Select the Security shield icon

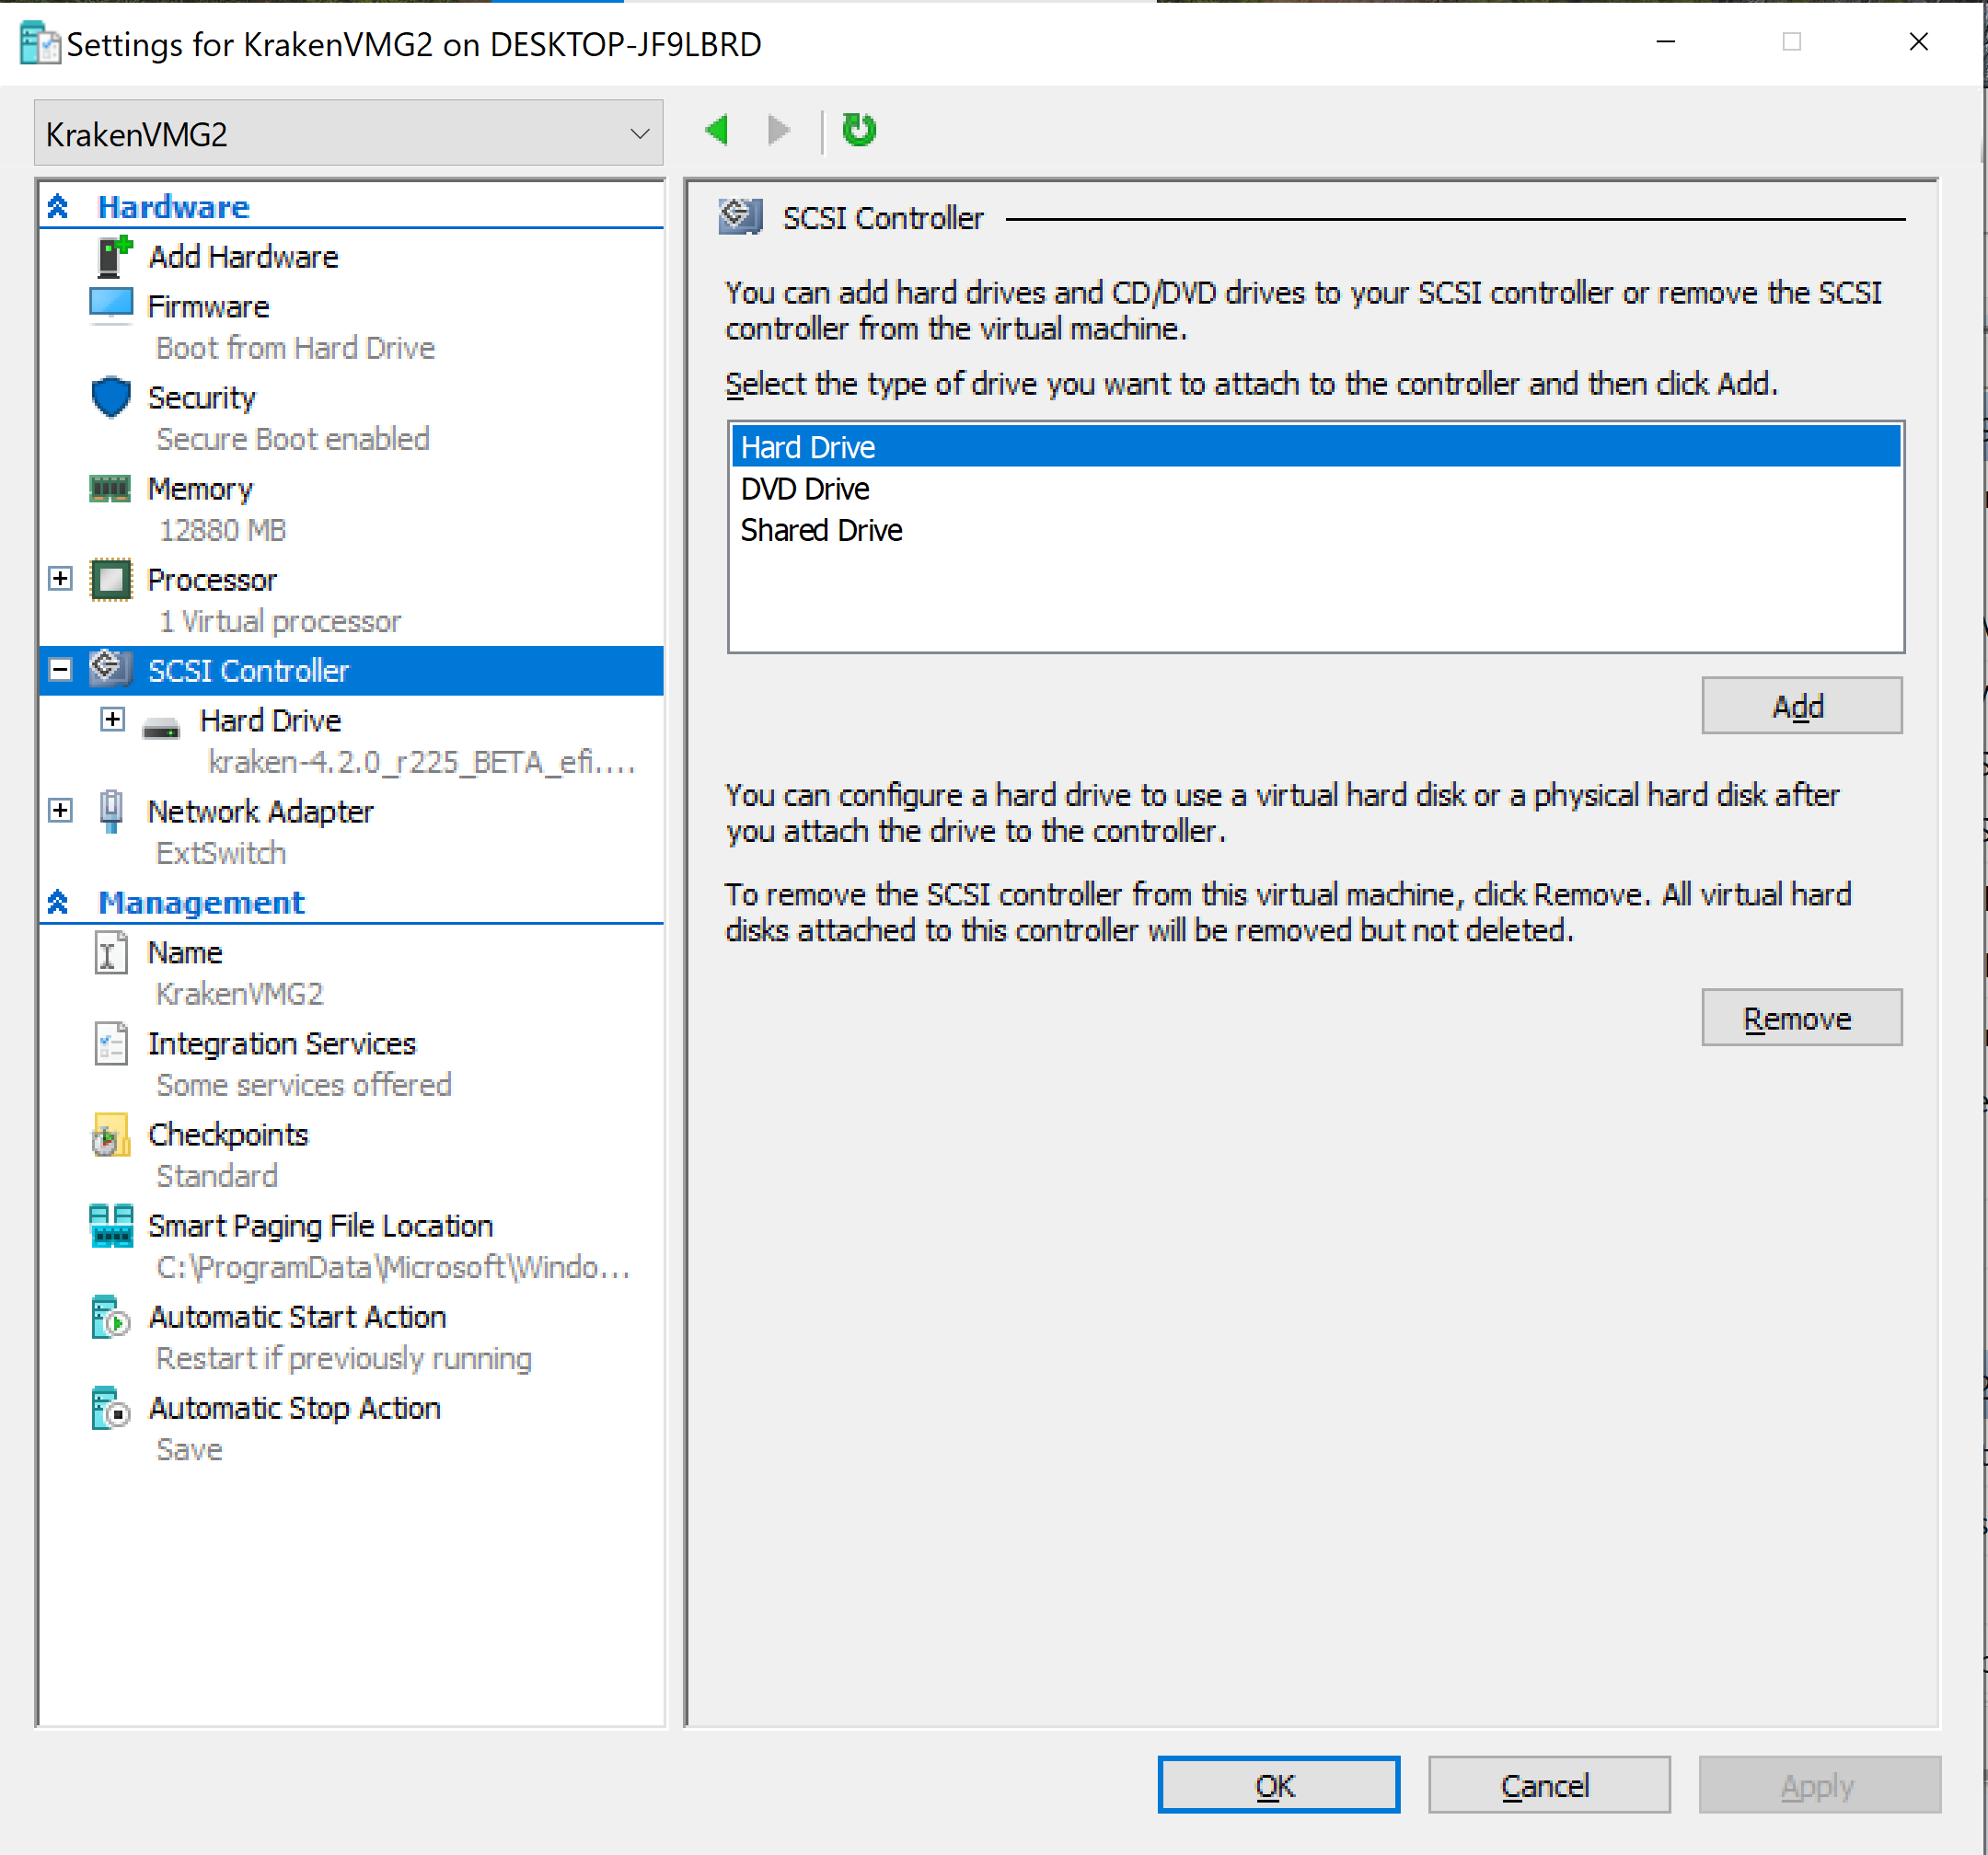click(111, 397)
